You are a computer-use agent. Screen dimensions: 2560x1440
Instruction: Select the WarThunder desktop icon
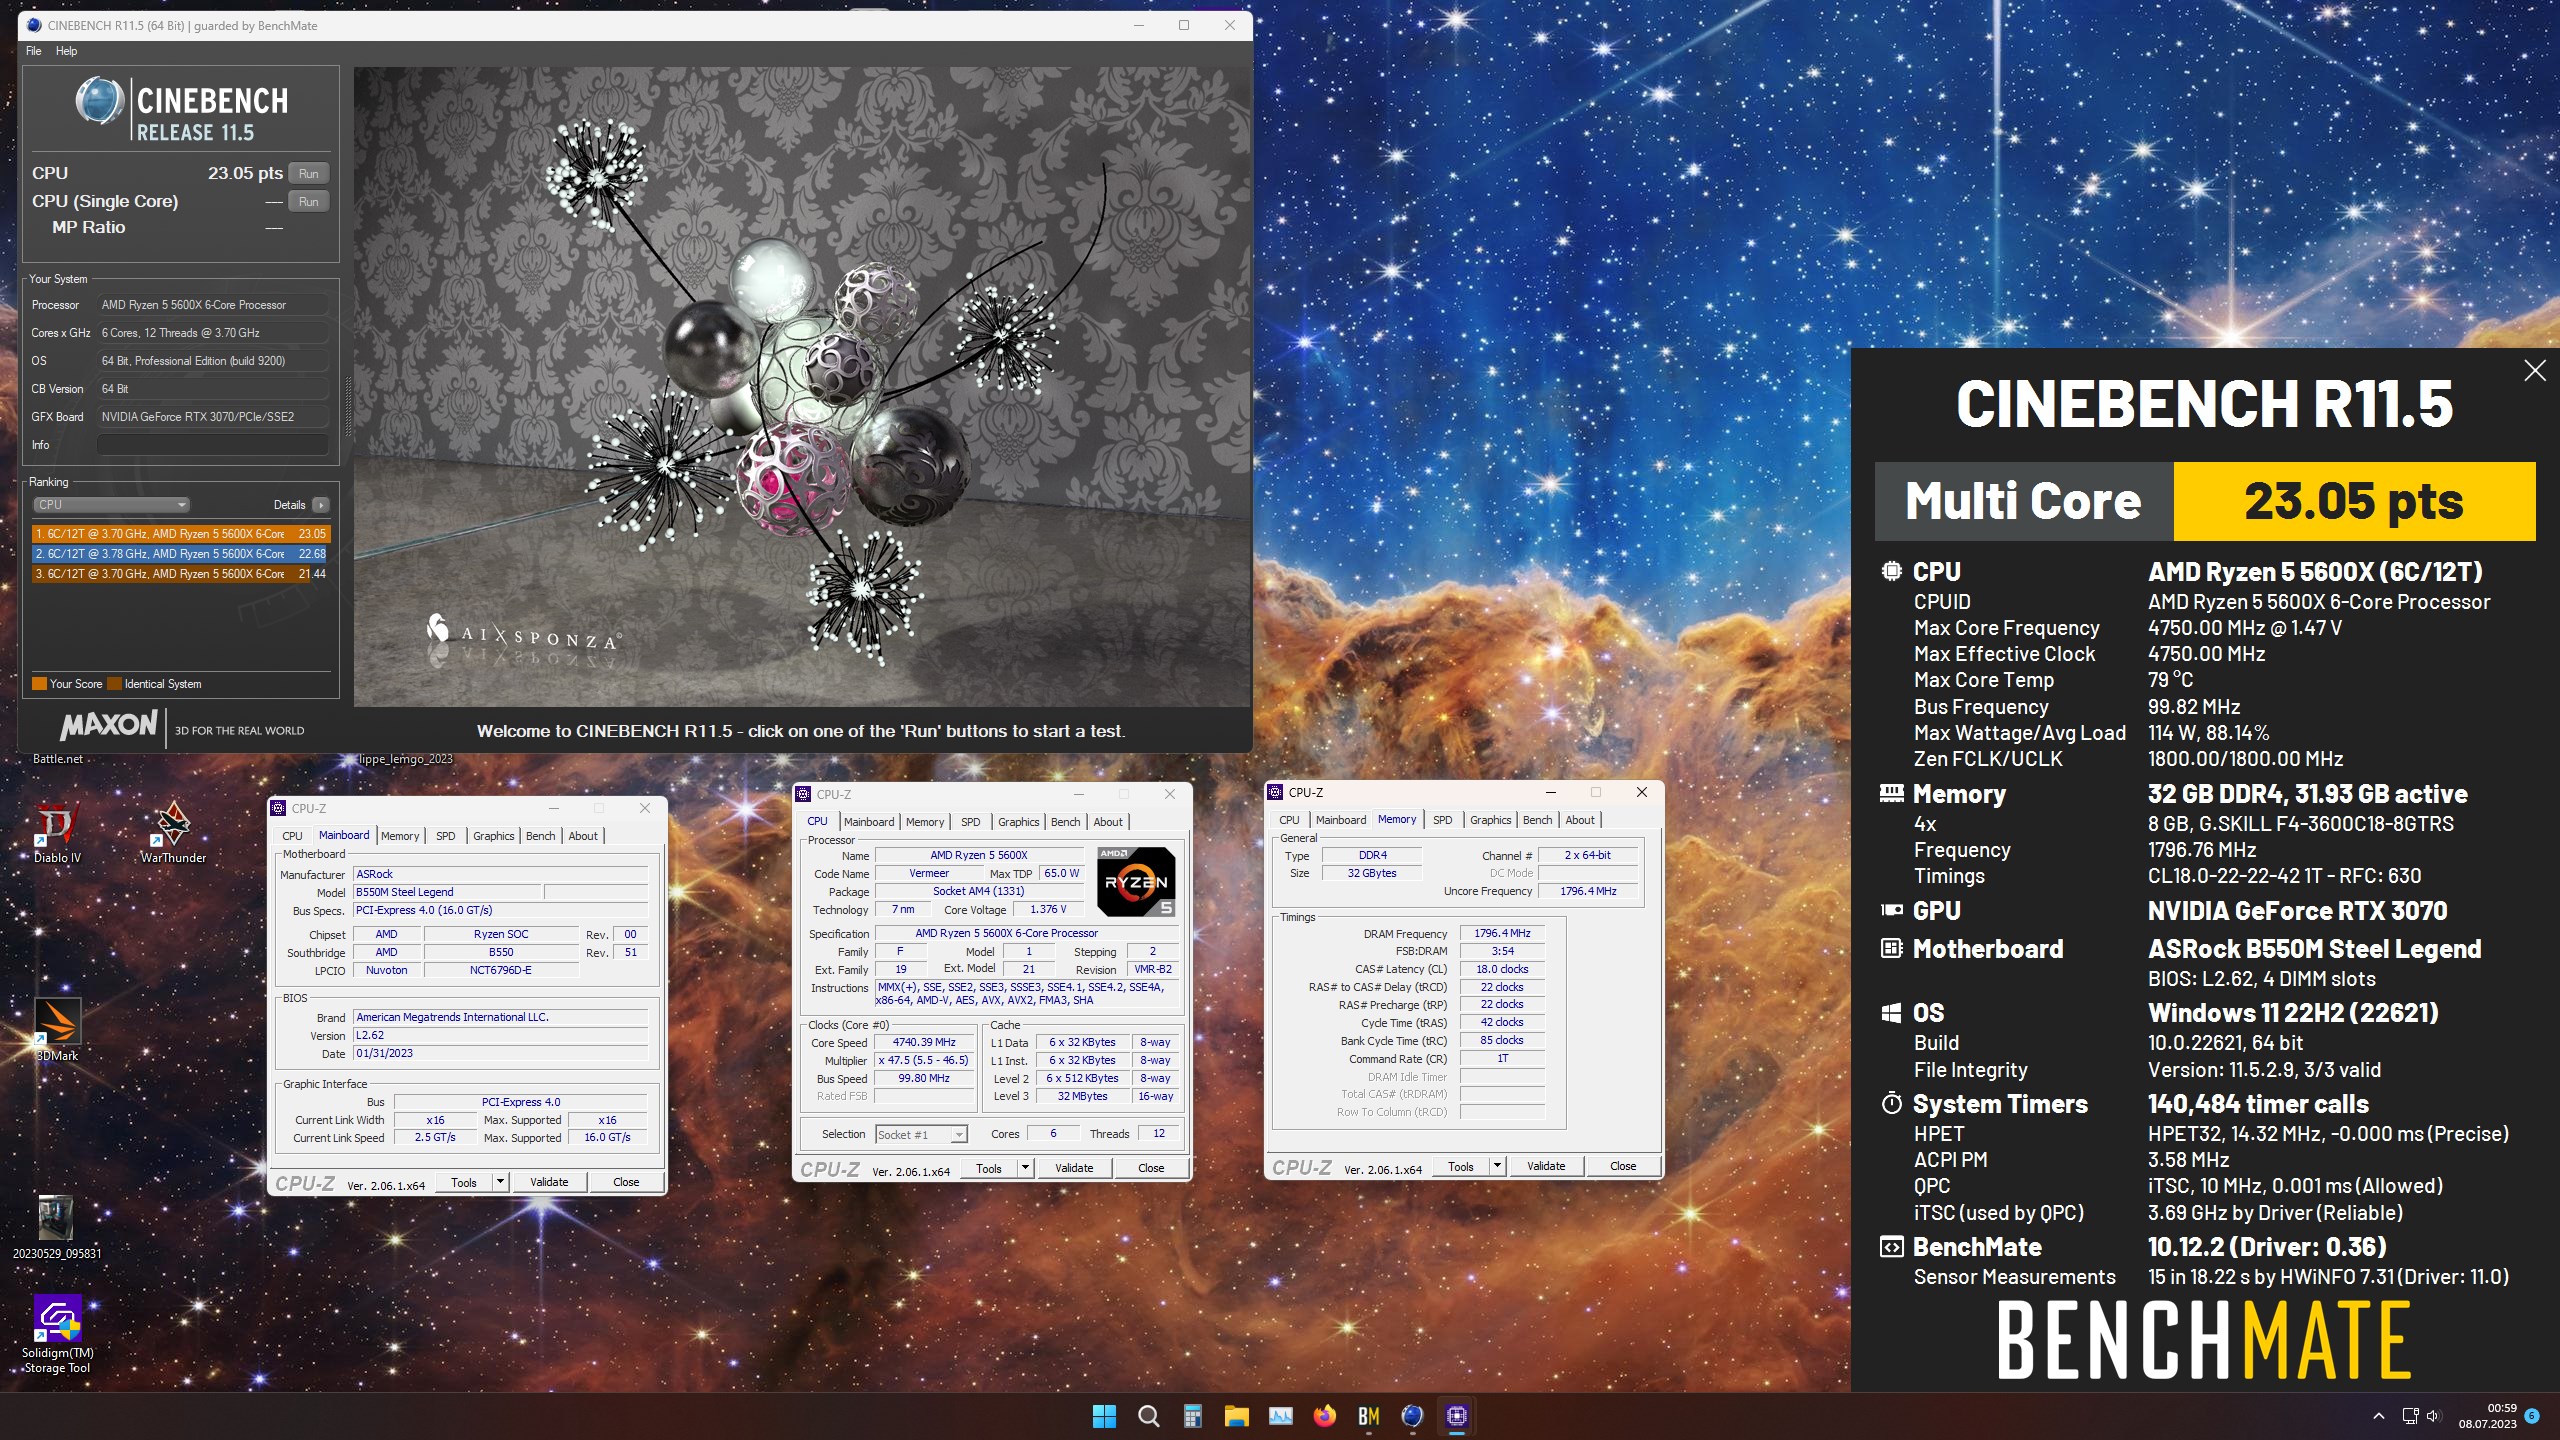pyautogui.click(x=173, y=833)
